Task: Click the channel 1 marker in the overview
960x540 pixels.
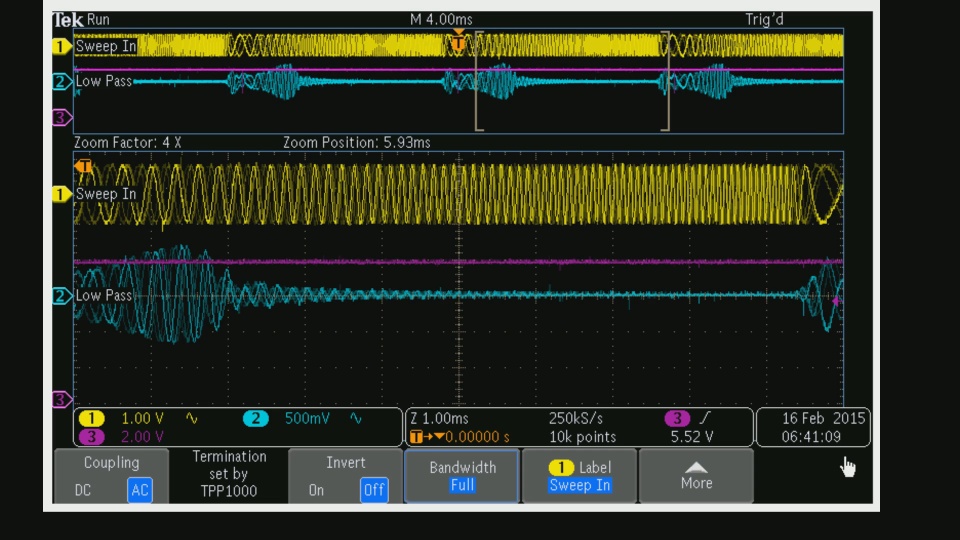Action: (x=62, y=46)
